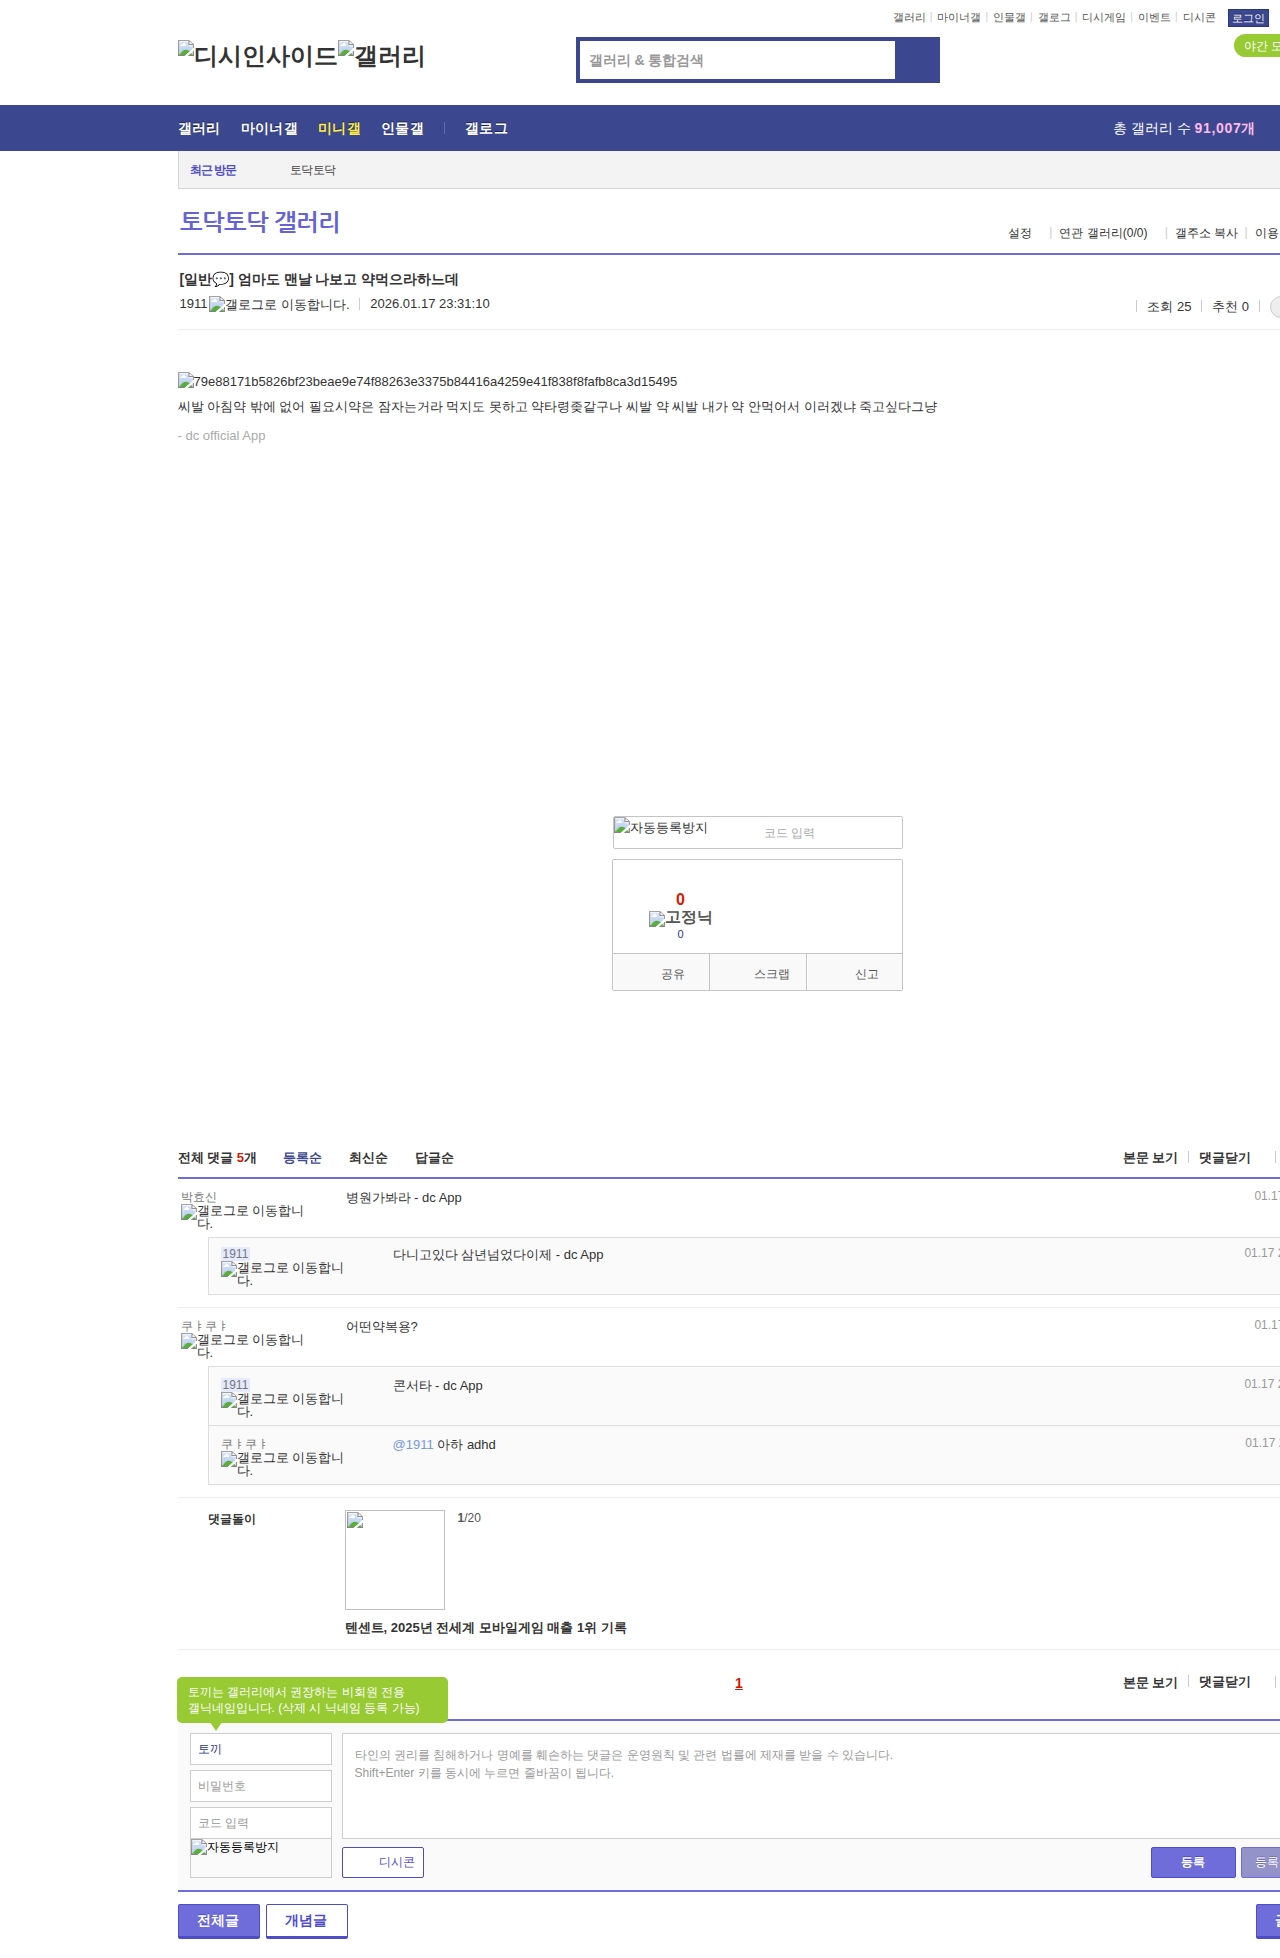The image size is (1280, 1958).
Task: Focus the 비밀번호 password field
Action: [260, 1786]
